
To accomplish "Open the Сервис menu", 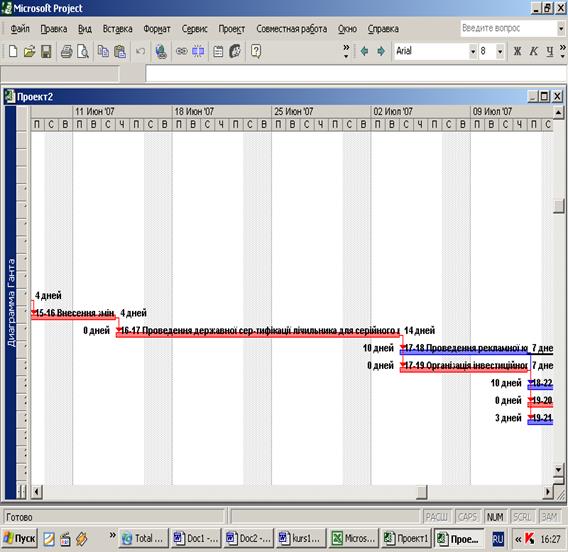I will click(195, 29).
